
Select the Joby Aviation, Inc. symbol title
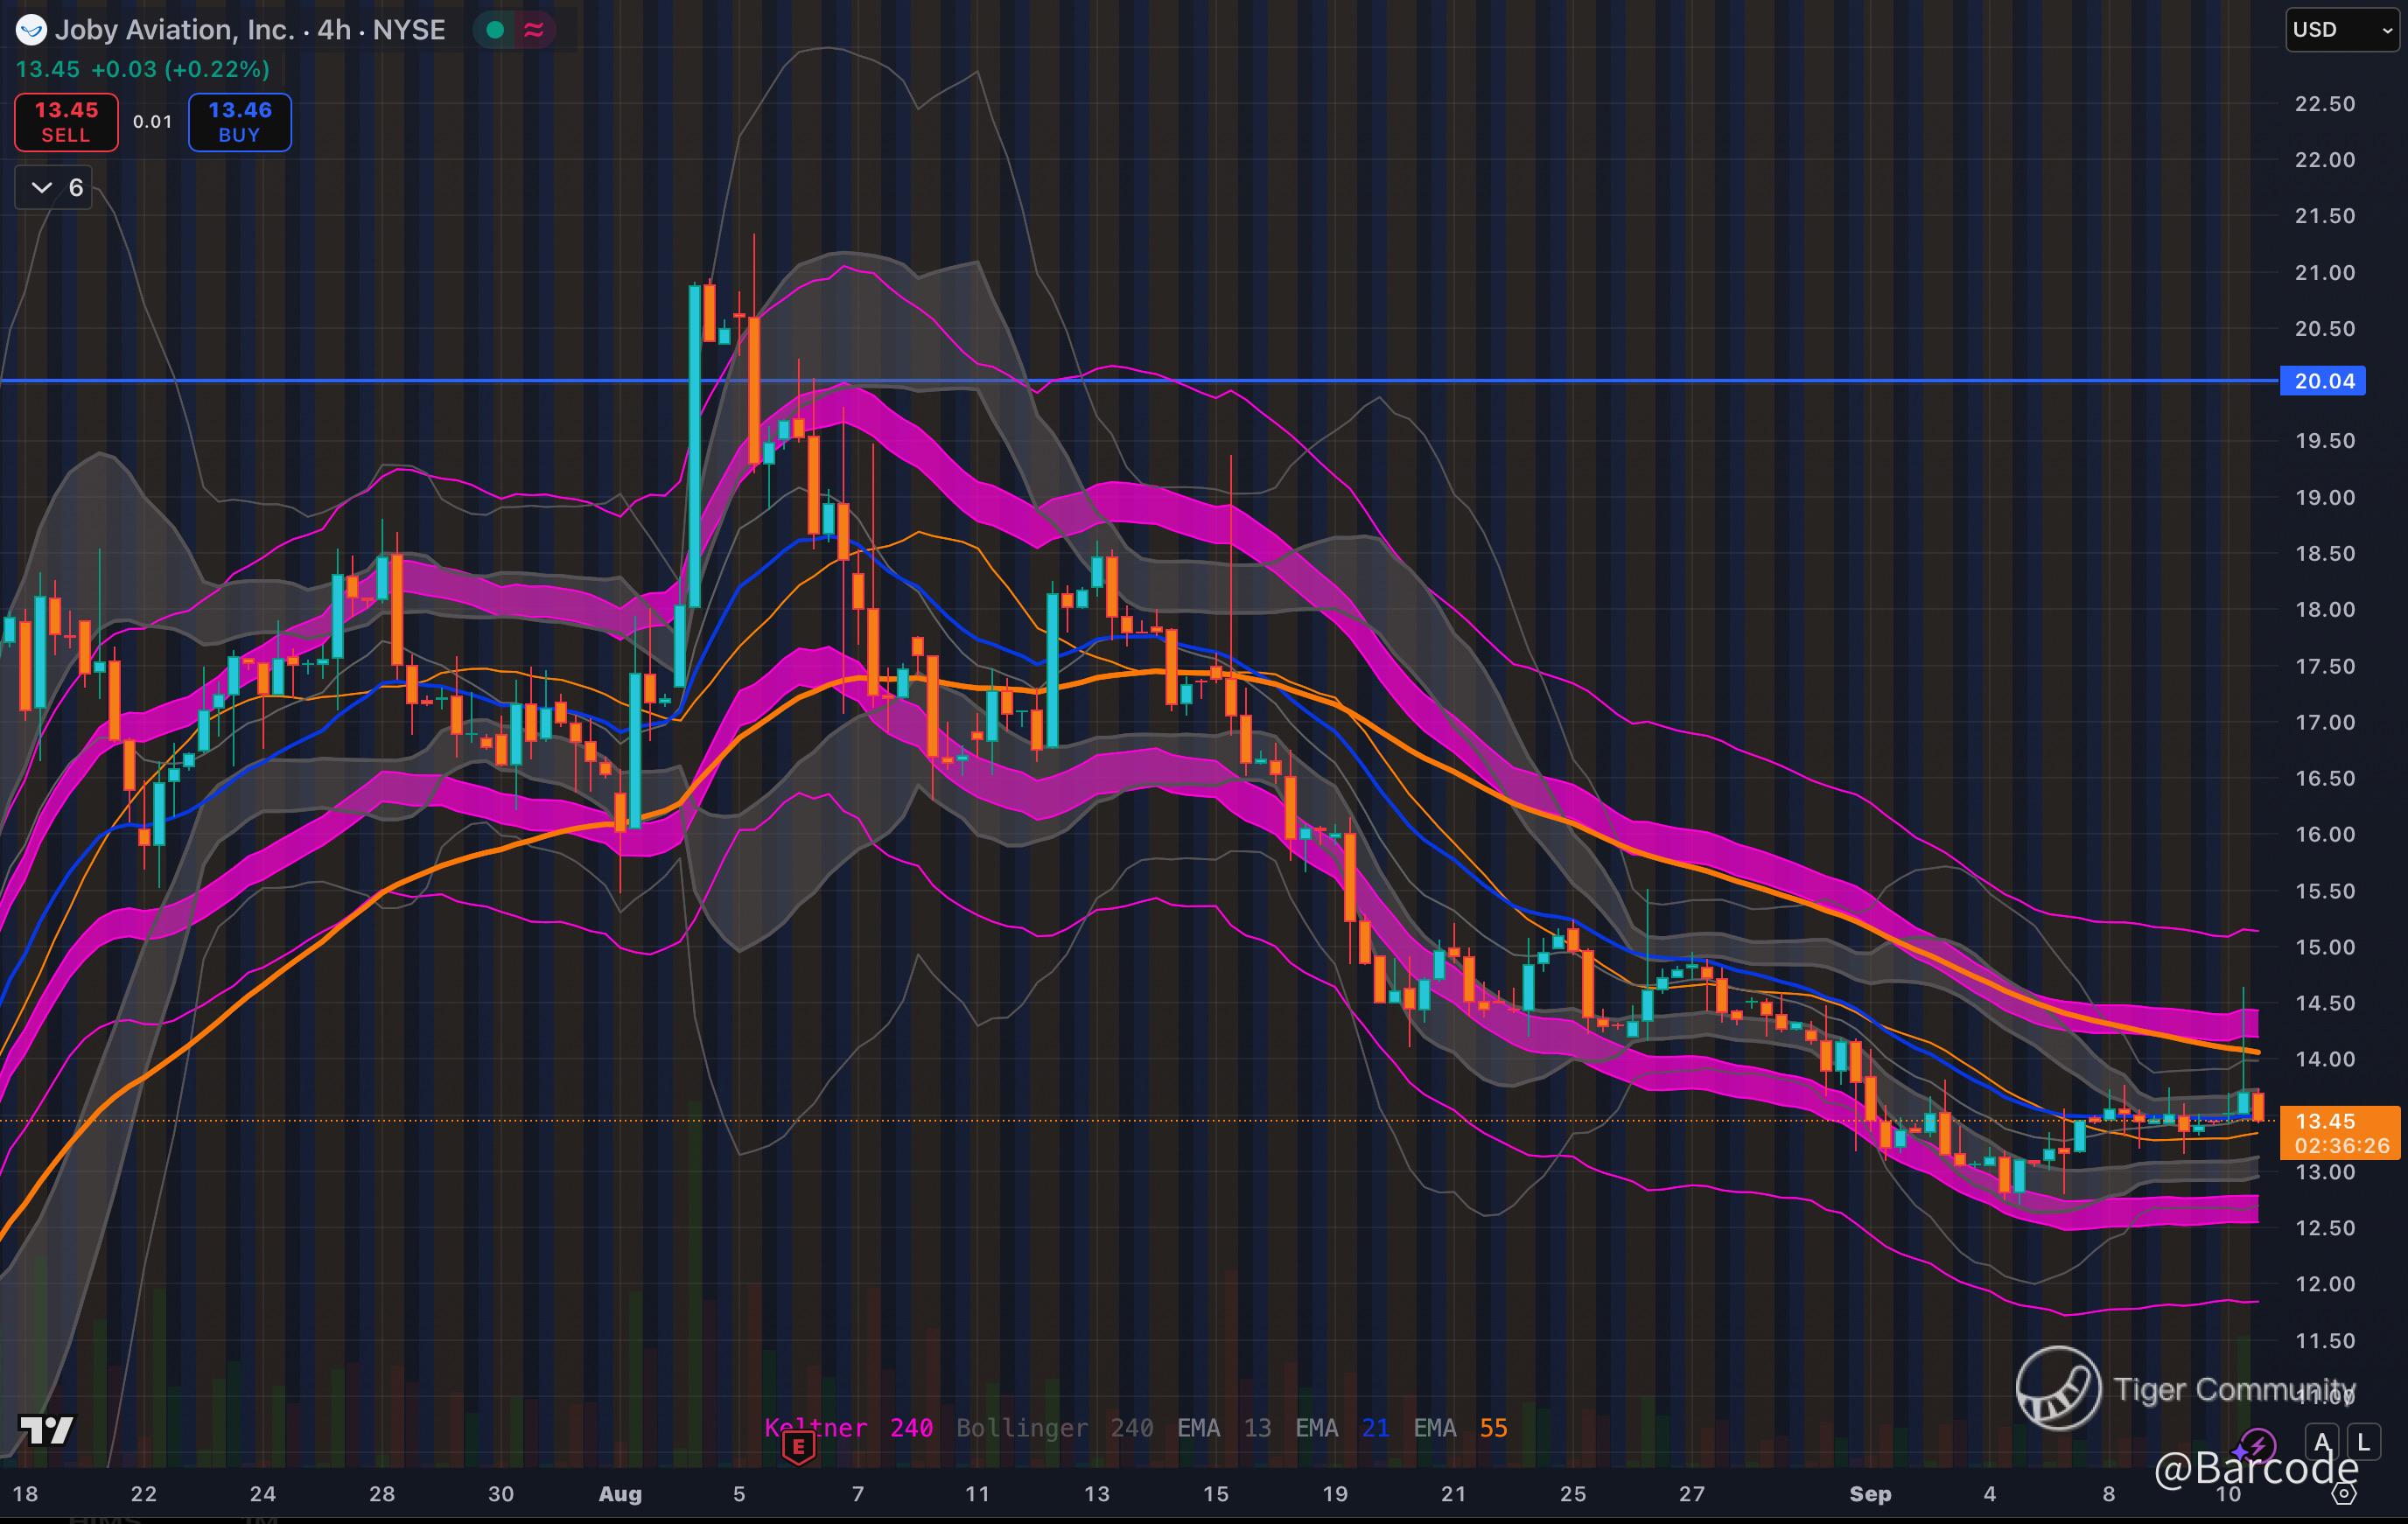pyautogui.click(x=175, y=30)
